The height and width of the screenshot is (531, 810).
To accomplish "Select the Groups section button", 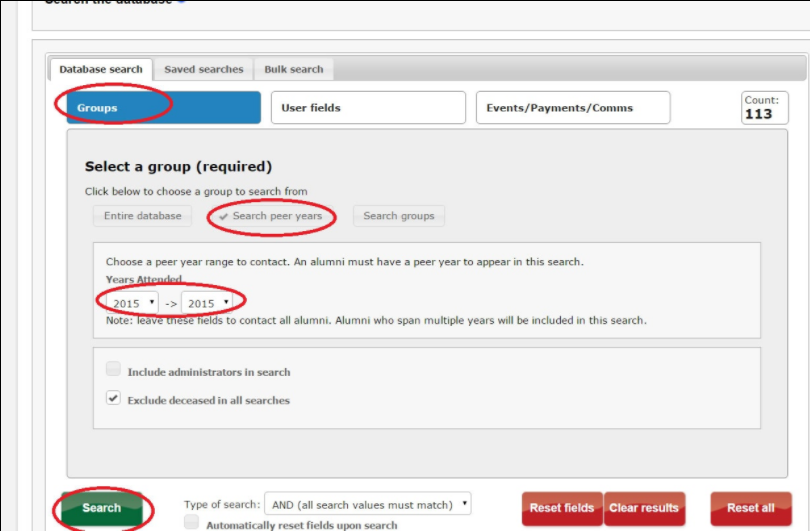I will click(158, 108).
